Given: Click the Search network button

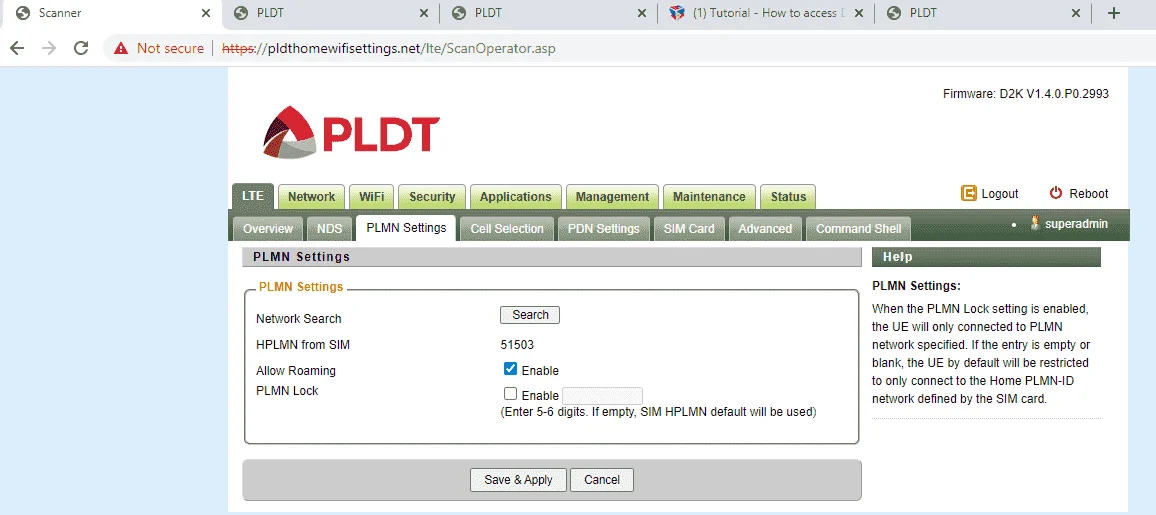Looking at the screenshot, I should [x=530, y=315].
